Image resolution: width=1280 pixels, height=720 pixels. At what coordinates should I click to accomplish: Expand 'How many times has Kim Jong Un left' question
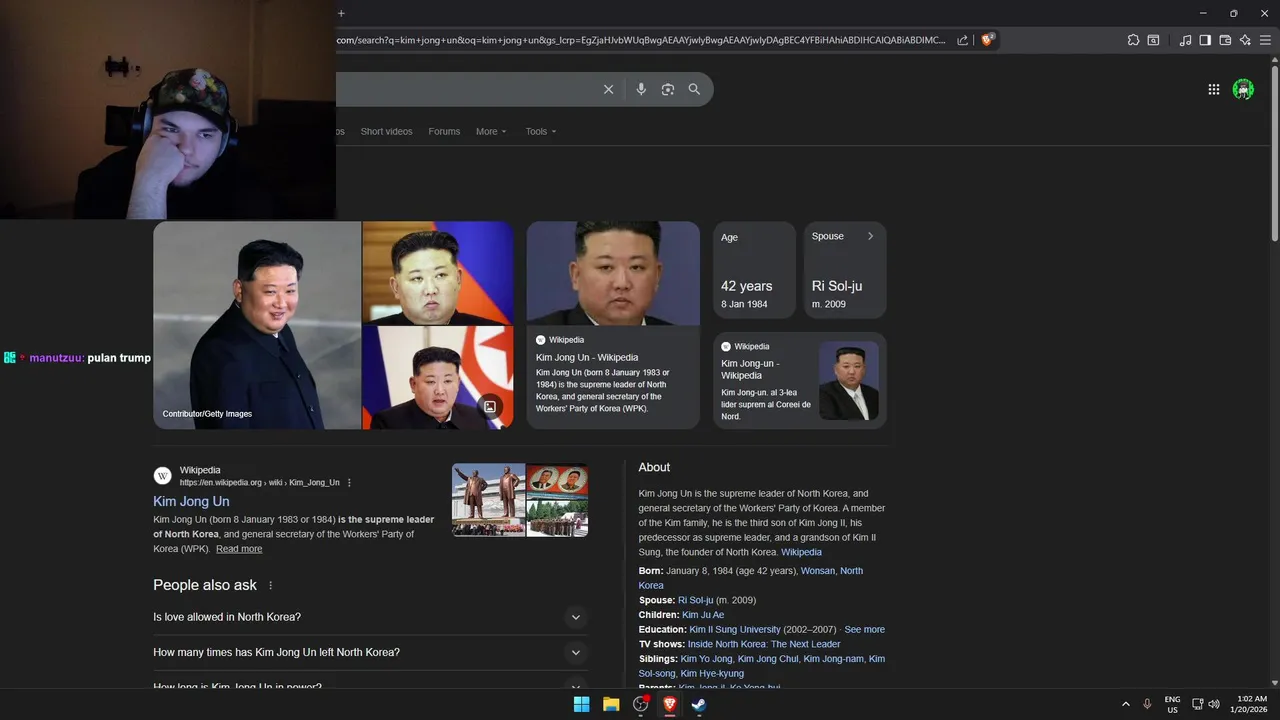click(370, 653)
